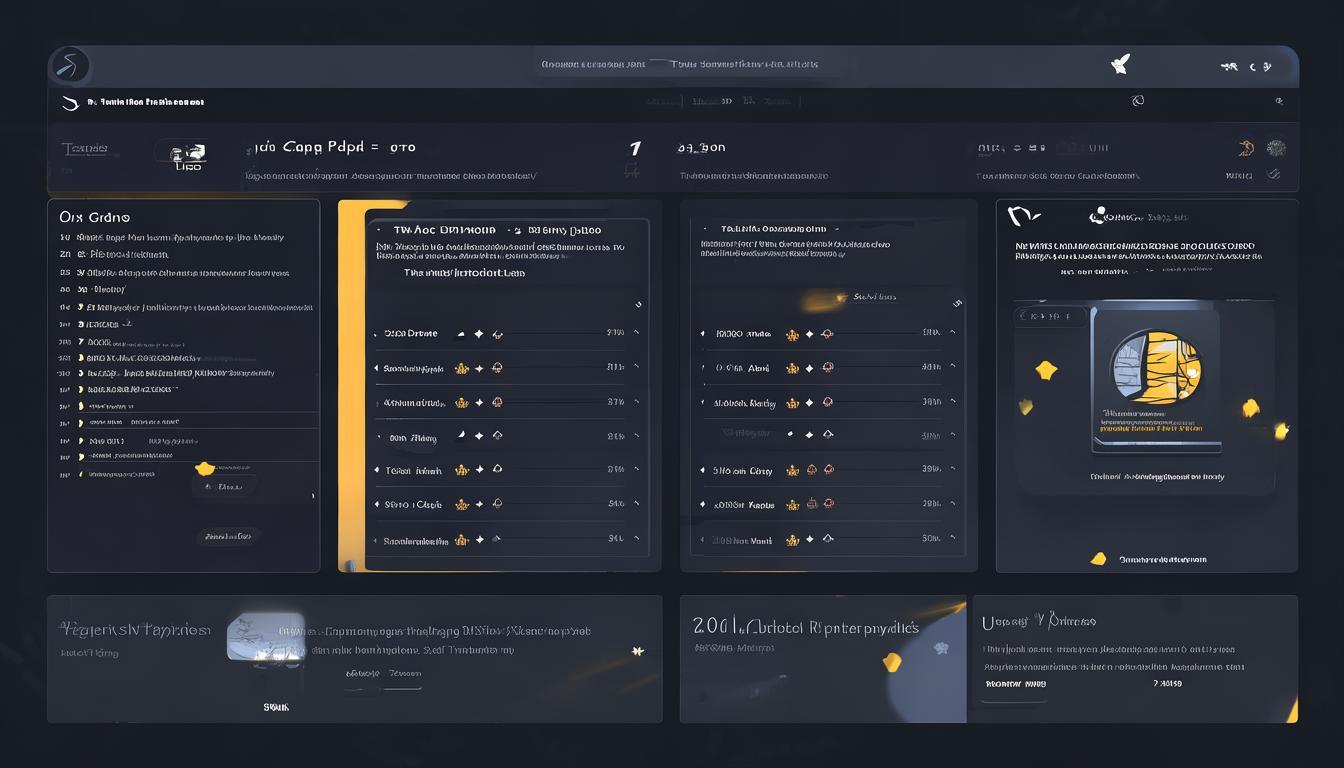Click underlined button in bottom-right card
This screenshot has height=768, width=1344.
(1015, 686)
